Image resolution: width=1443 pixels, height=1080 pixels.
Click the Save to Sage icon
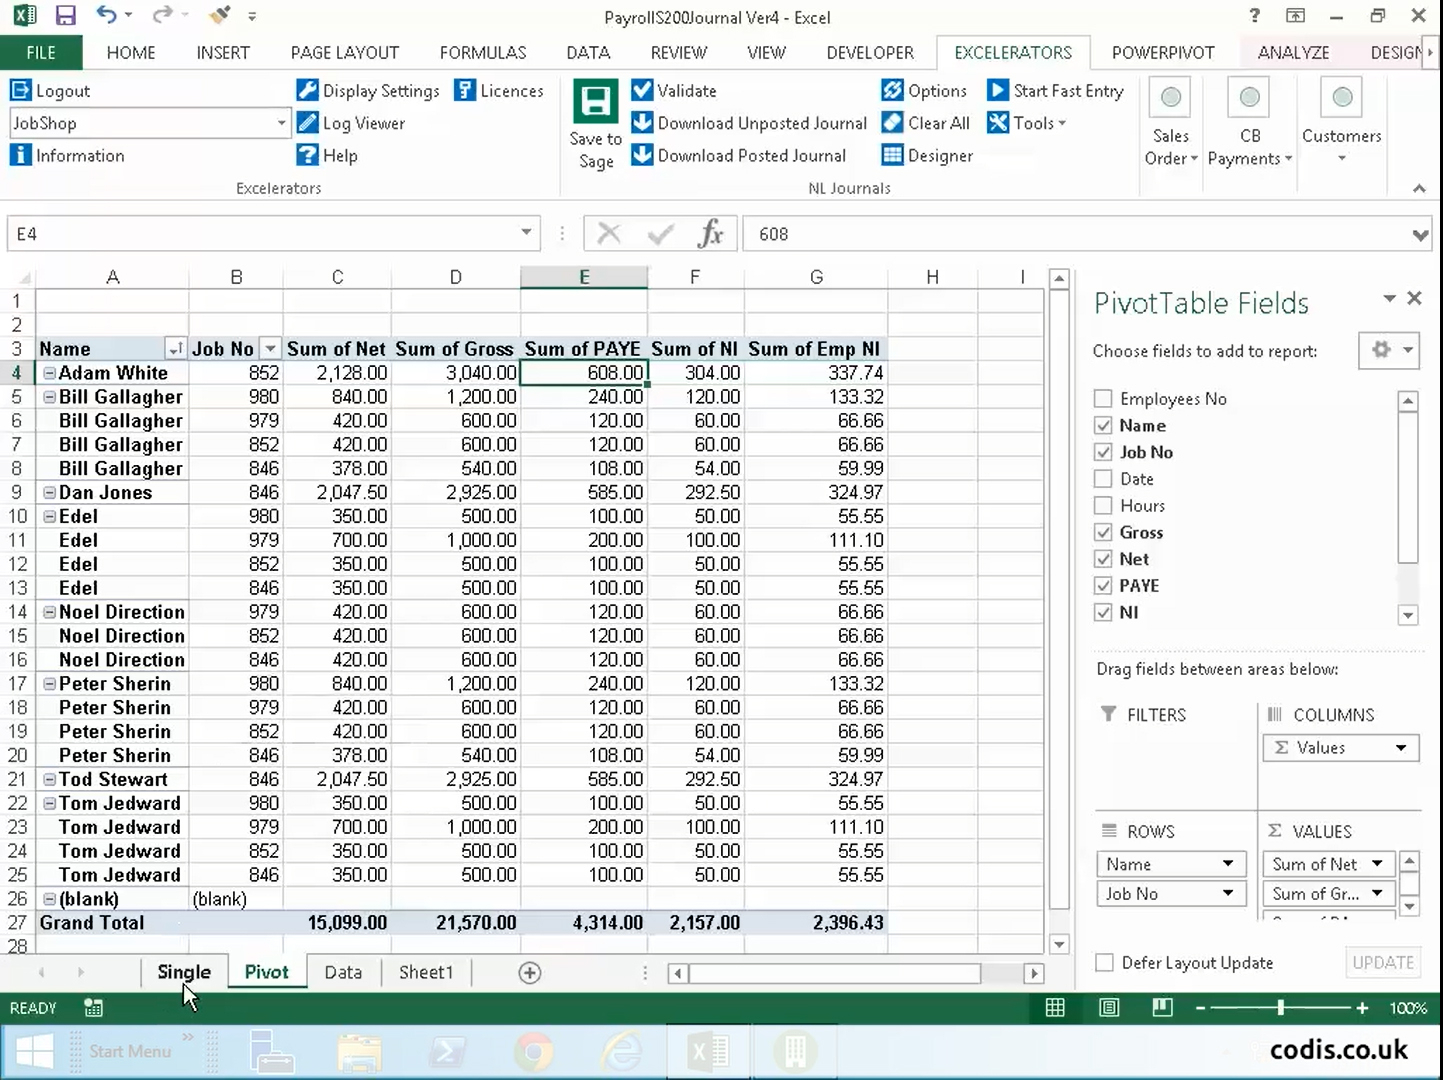point(596,103)
